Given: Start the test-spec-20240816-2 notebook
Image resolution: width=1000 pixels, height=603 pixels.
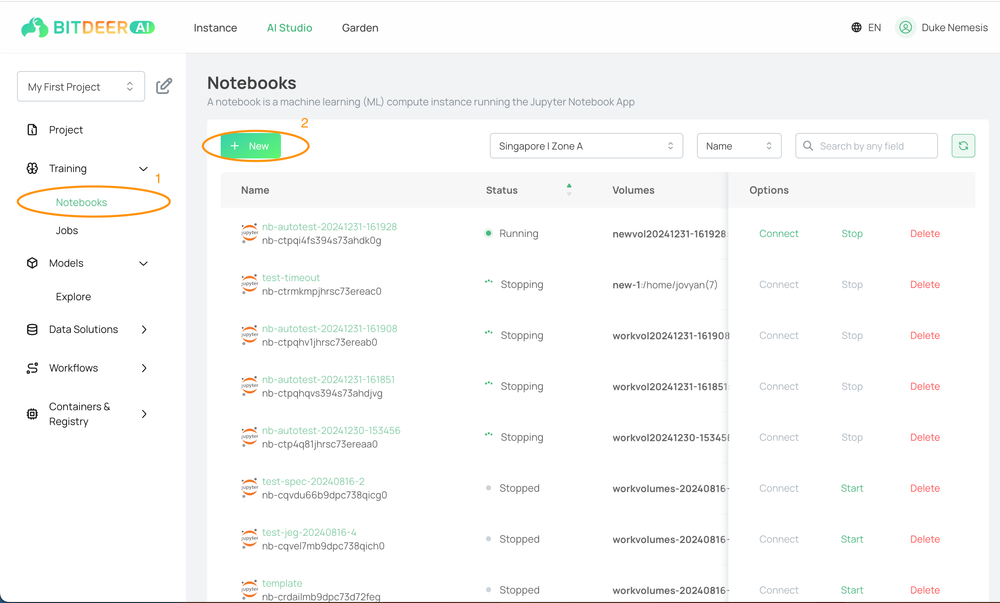Looking at the screenshot, I should pyautogui.click(x=851, y=488).
